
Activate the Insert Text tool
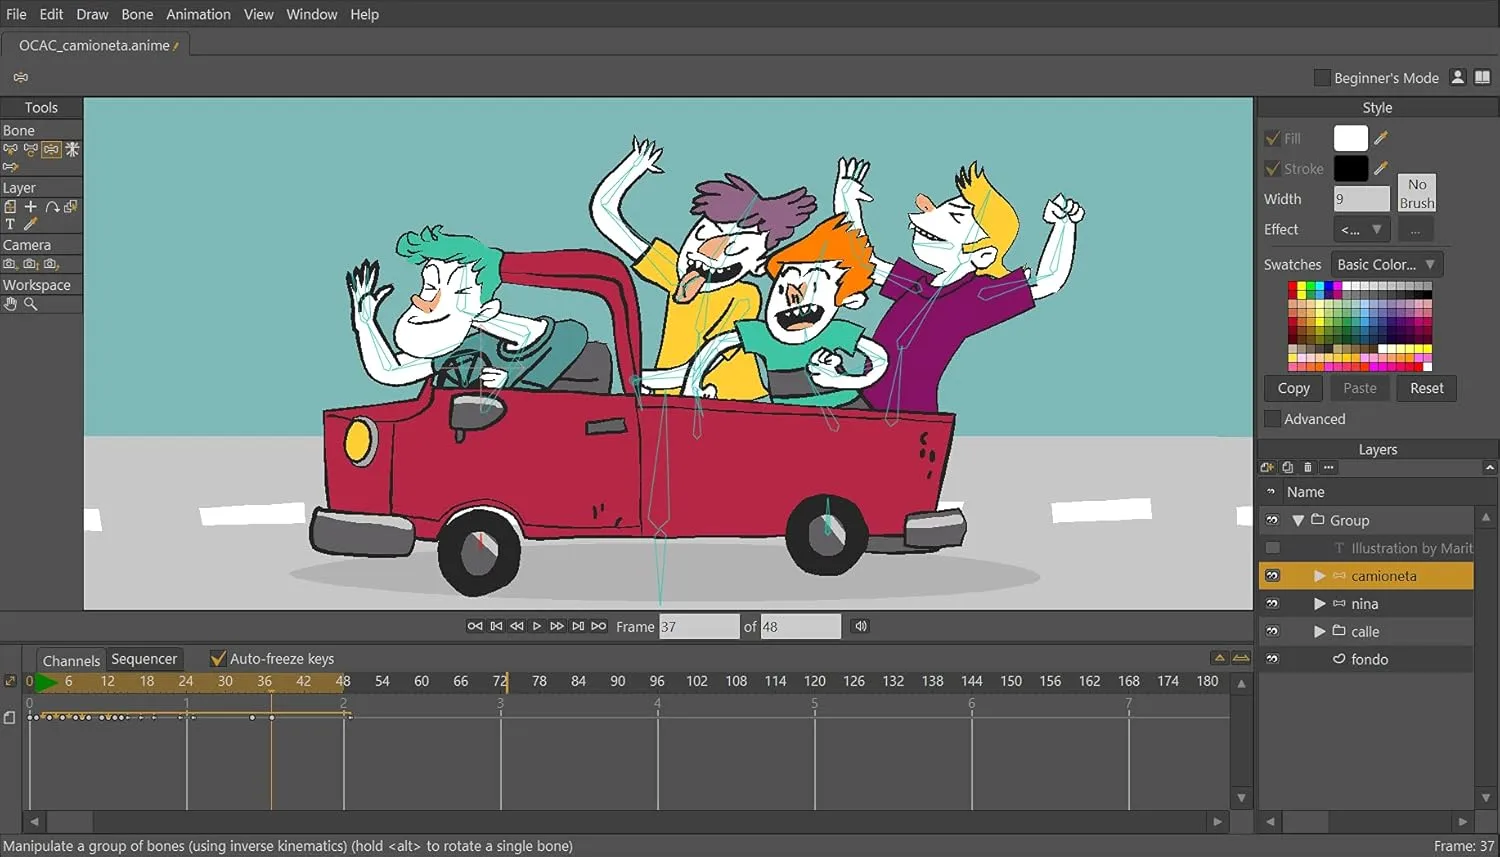point(9,224)
